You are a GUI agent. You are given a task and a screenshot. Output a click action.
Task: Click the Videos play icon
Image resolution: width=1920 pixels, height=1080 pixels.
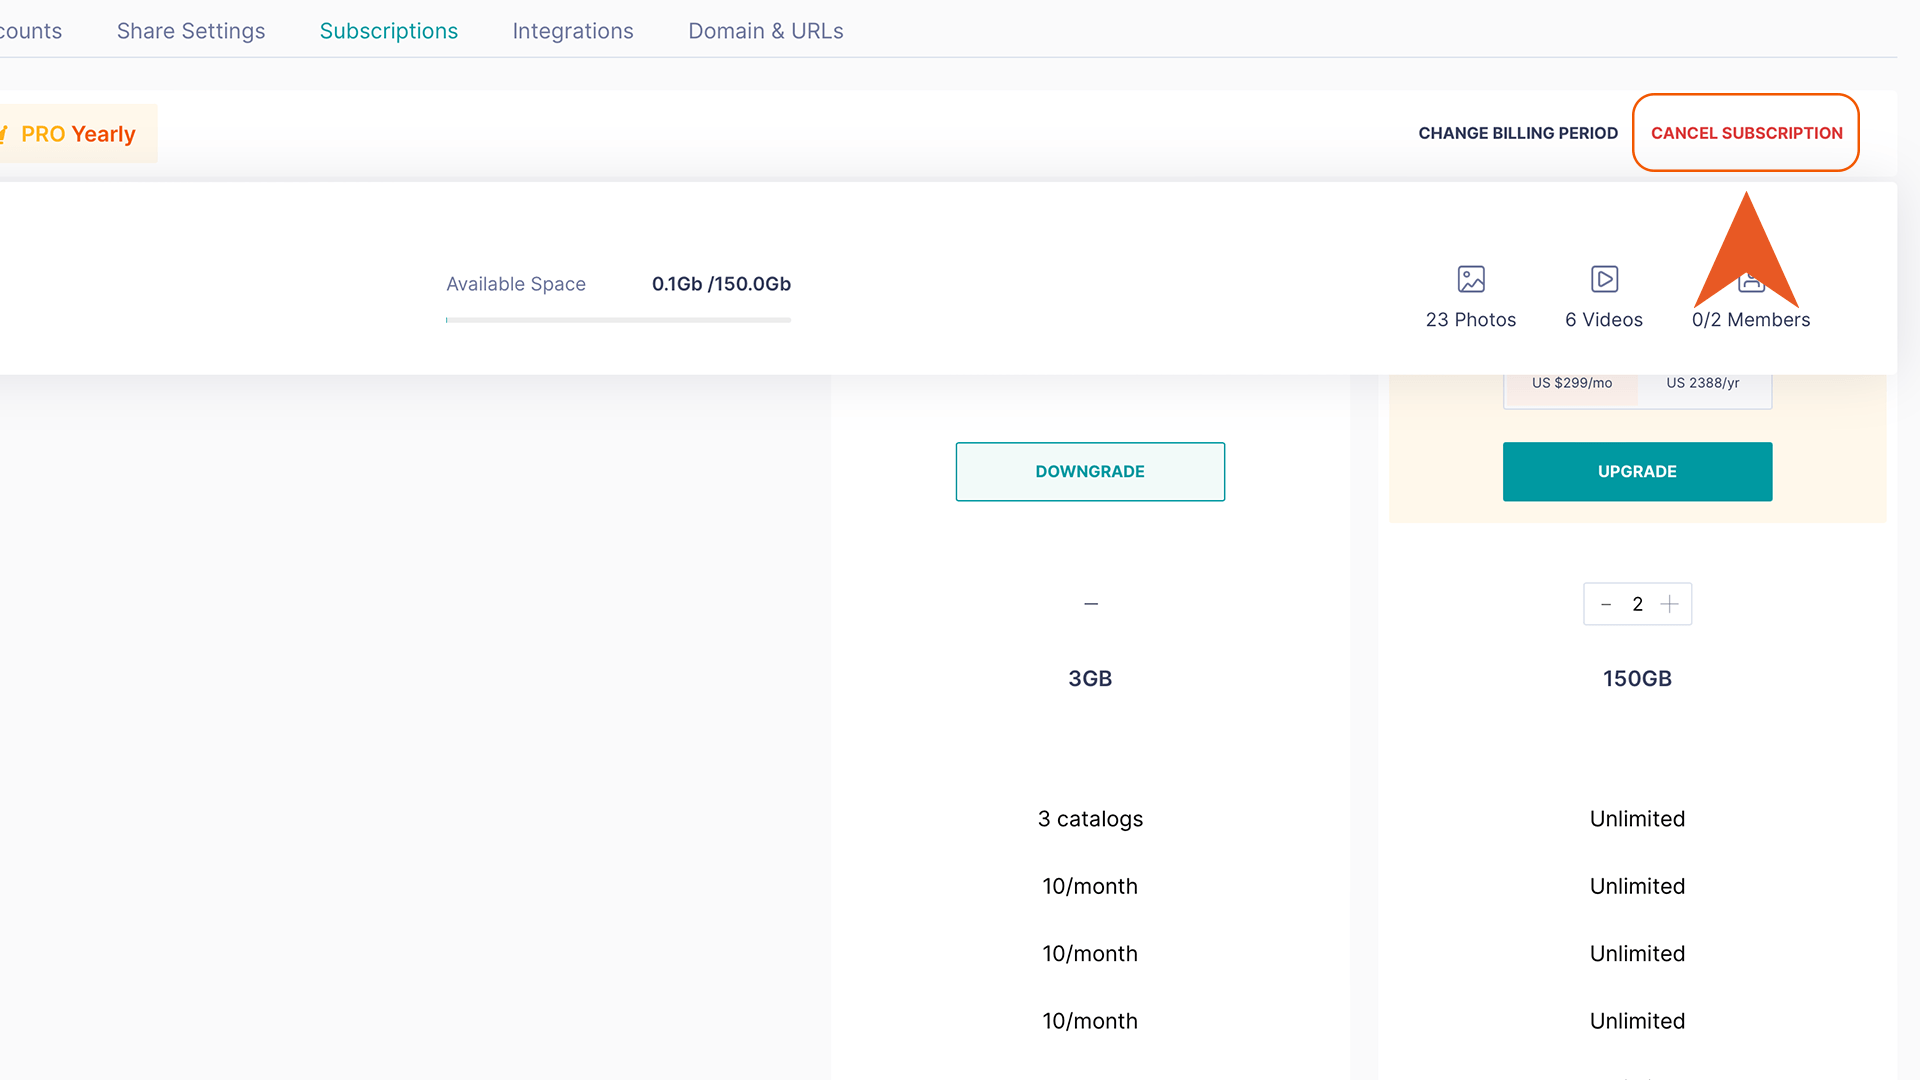click(x=1604, y=279)
